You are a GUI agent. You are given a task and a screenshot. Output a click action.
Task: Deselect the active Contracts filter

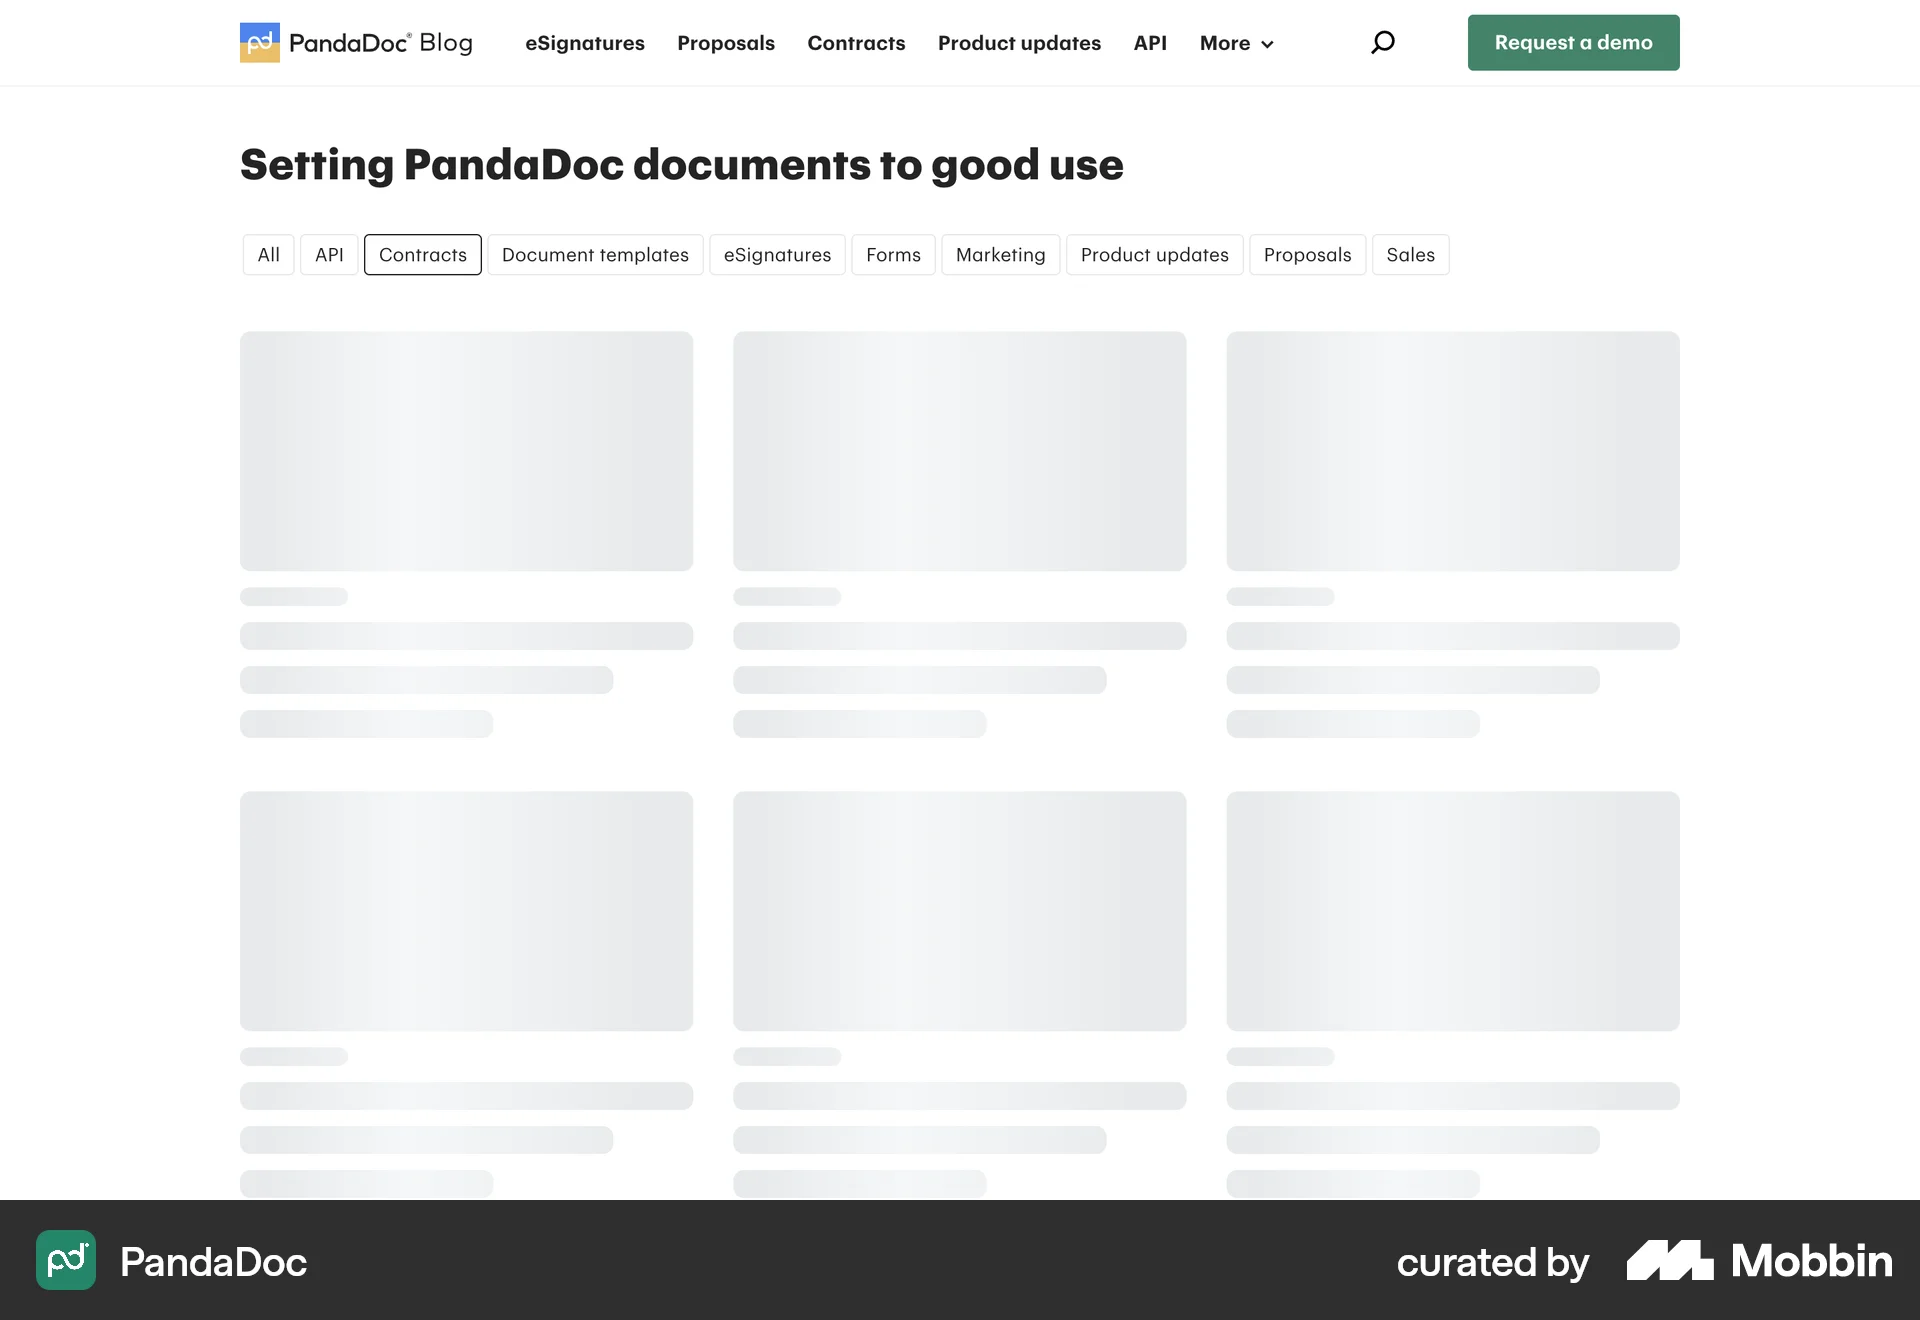[x=422, y=255]
